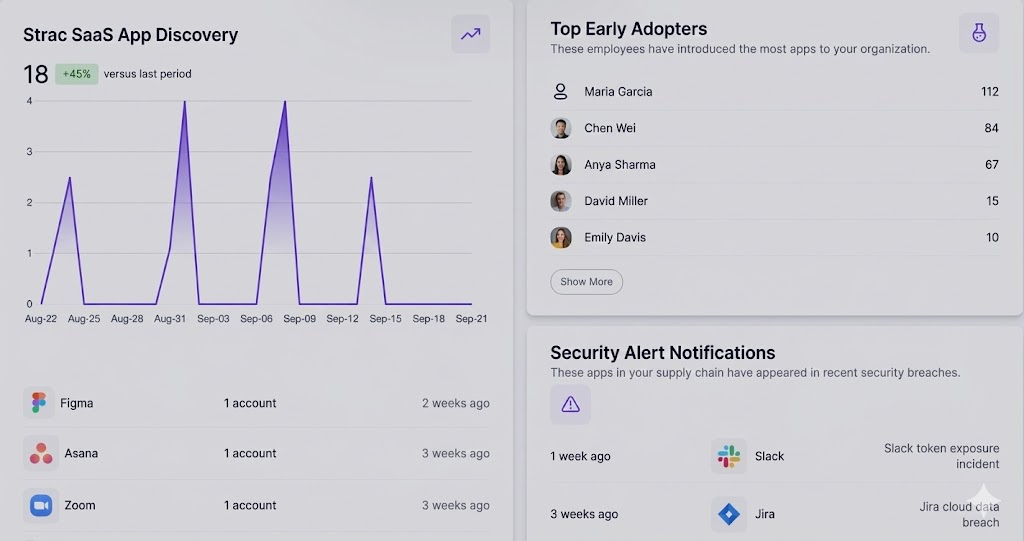
Task: Click '3 weeks ago' in the Jira alert row
Action: [584, 514]
